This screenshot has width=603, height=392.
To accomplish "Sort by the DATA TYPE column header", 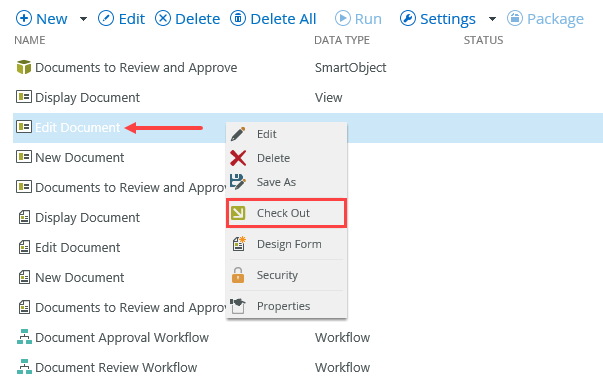I will 341,40.
